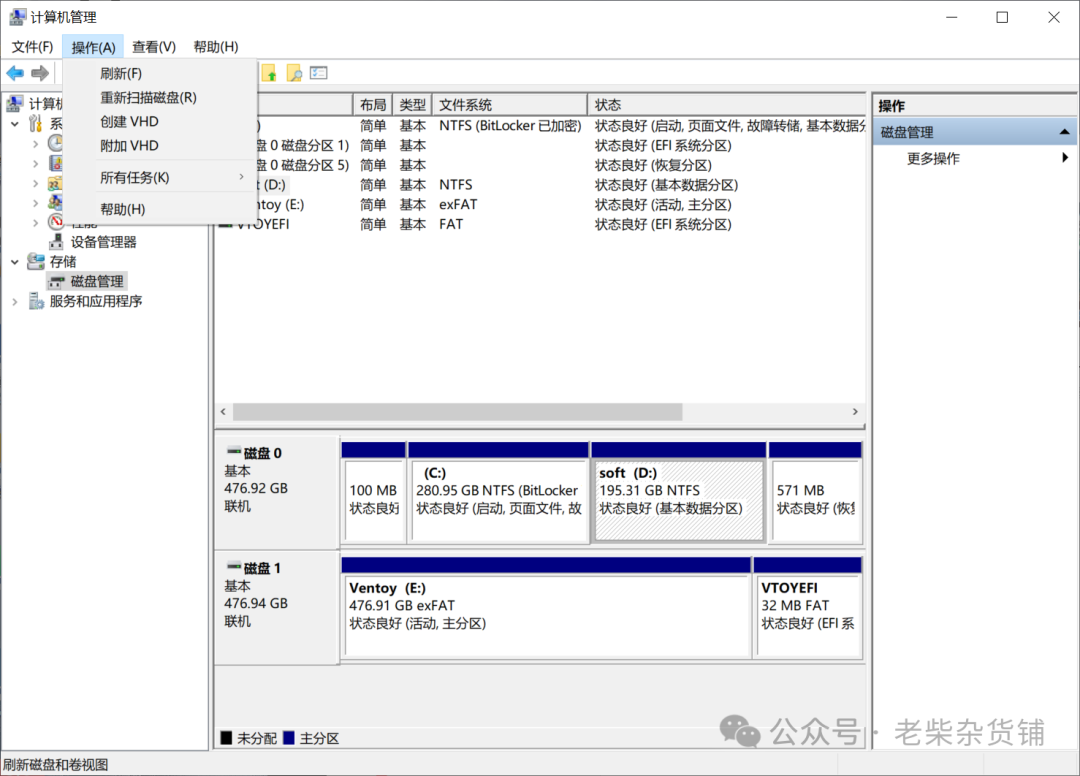This screenshot has width=1080, height=776.
Task: Click the exFAT file system cell
Action: coord(458,205)
